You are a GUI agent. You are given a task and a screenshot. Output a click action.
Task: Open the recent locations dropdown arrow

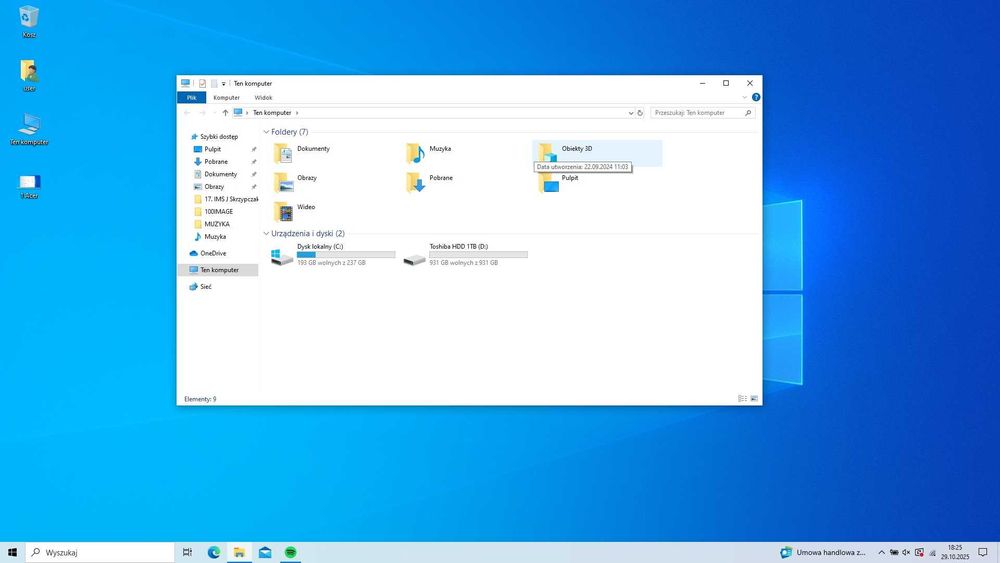(x=214, y=113)
